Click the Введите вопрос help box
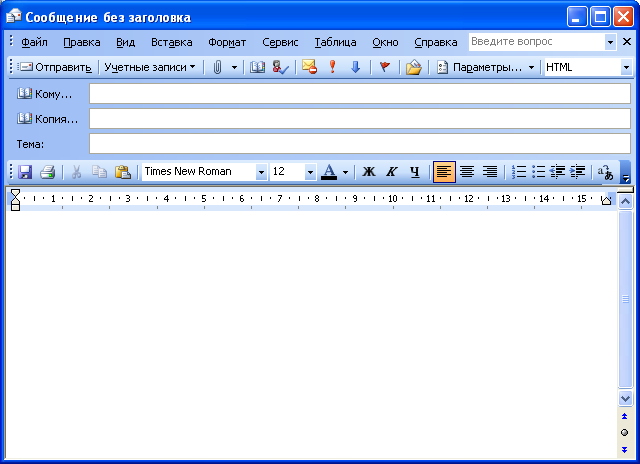 [x=537, y=42]
